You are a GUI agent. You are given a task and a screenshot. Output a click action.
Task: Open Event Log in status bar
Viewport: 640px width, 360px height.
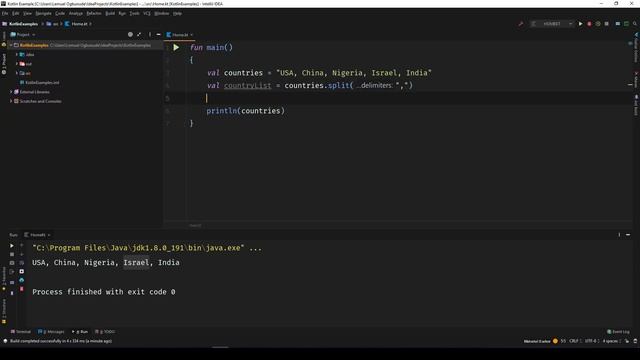pyautogui.click(x=618, y=332)
